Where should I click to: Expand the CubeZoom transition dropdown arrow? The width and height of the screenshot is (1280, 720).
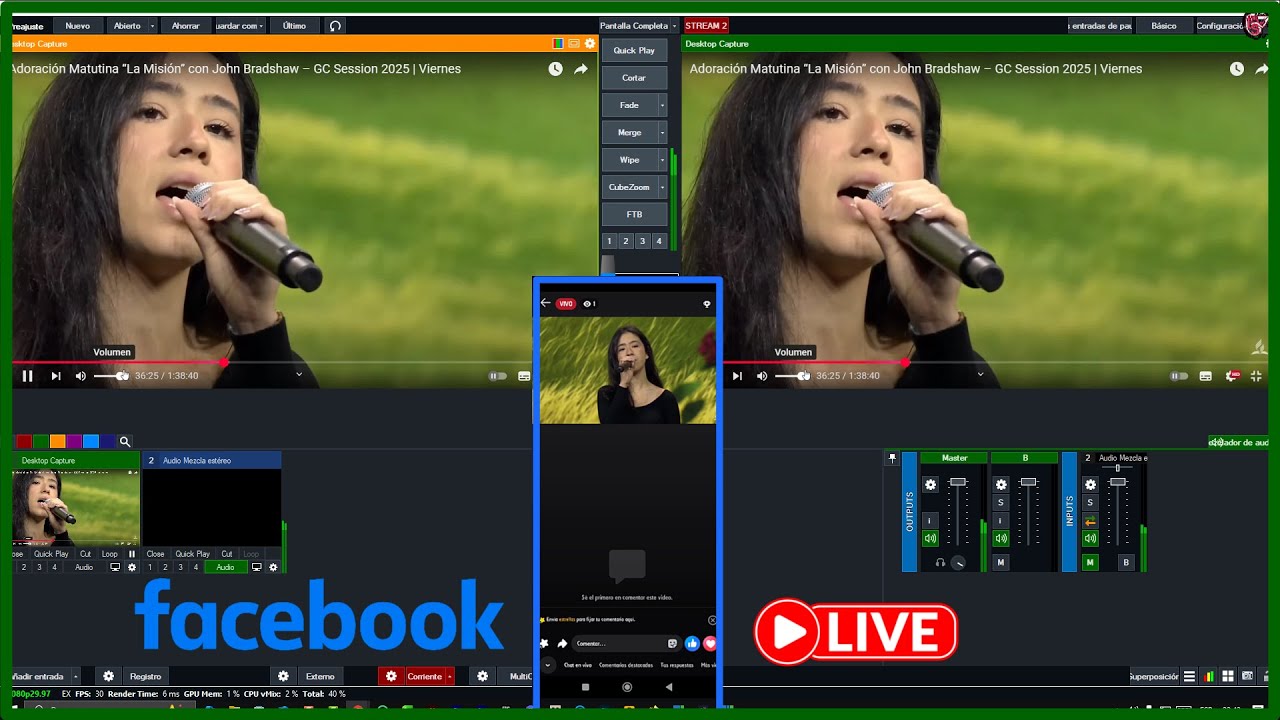click(x=662, y=187)
